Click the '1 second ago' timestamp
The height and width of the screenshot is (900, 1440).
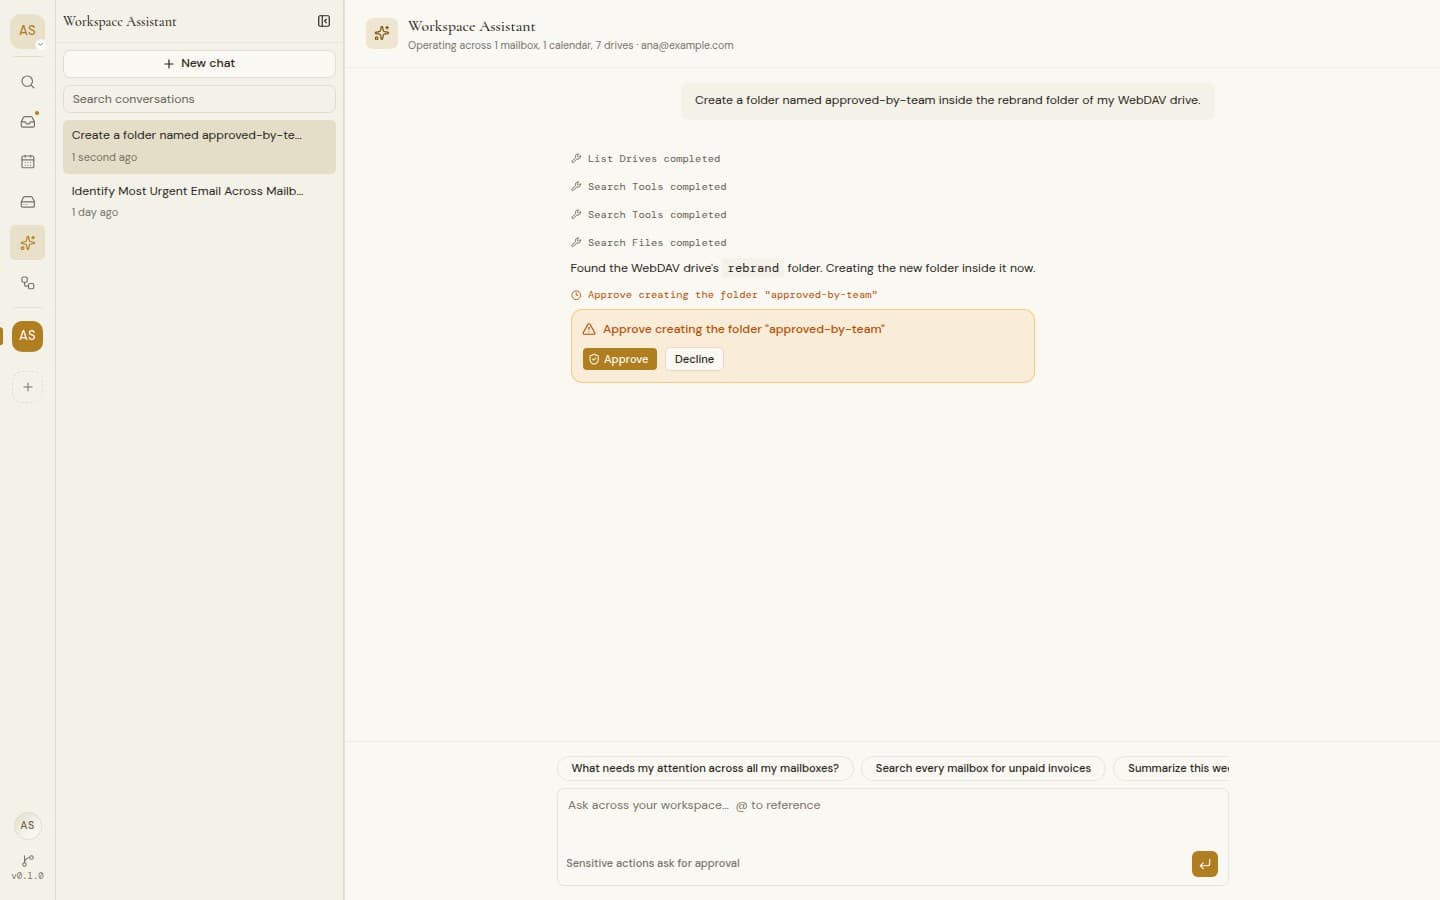[x=104, y=157]
